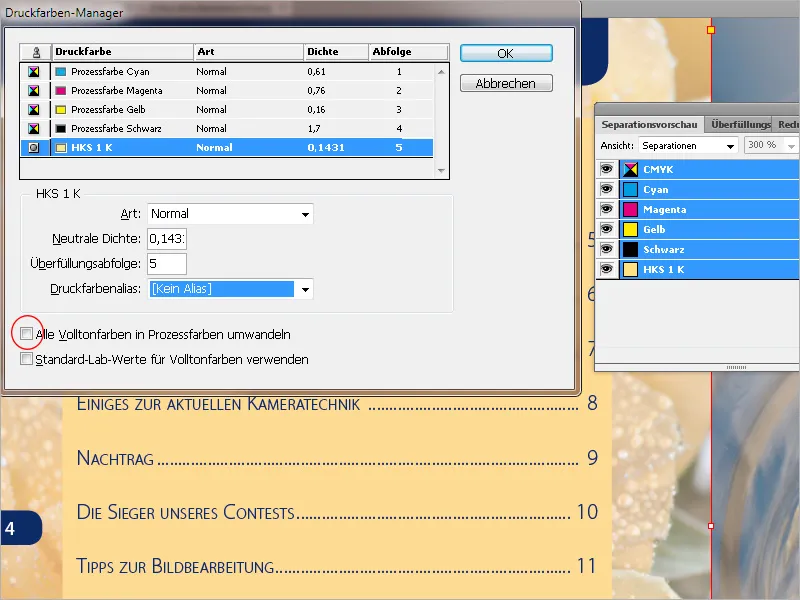The height and width of the screenshot is (600, 800).
Task: Switch to the Separationsvorschau tab
Action: pos(649,124)
